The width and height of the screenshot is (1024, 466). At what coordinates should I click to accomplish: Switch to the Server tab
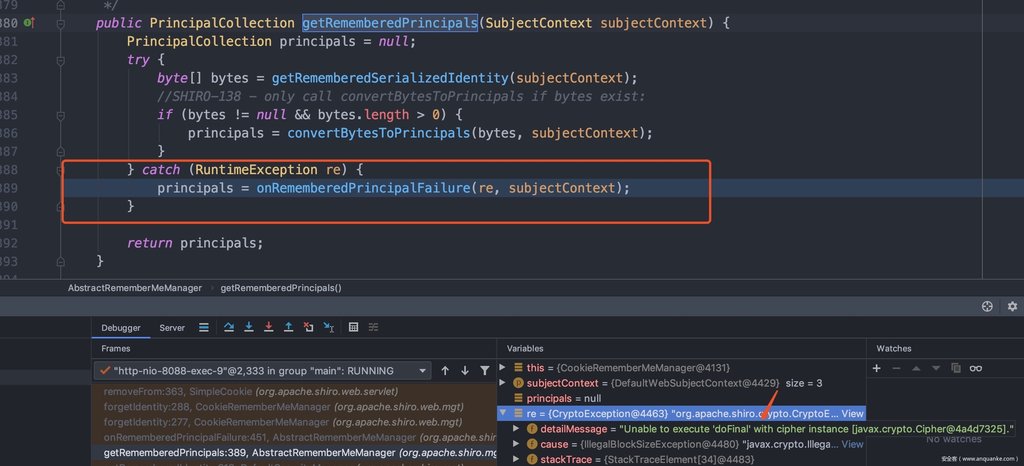[172, 328]
